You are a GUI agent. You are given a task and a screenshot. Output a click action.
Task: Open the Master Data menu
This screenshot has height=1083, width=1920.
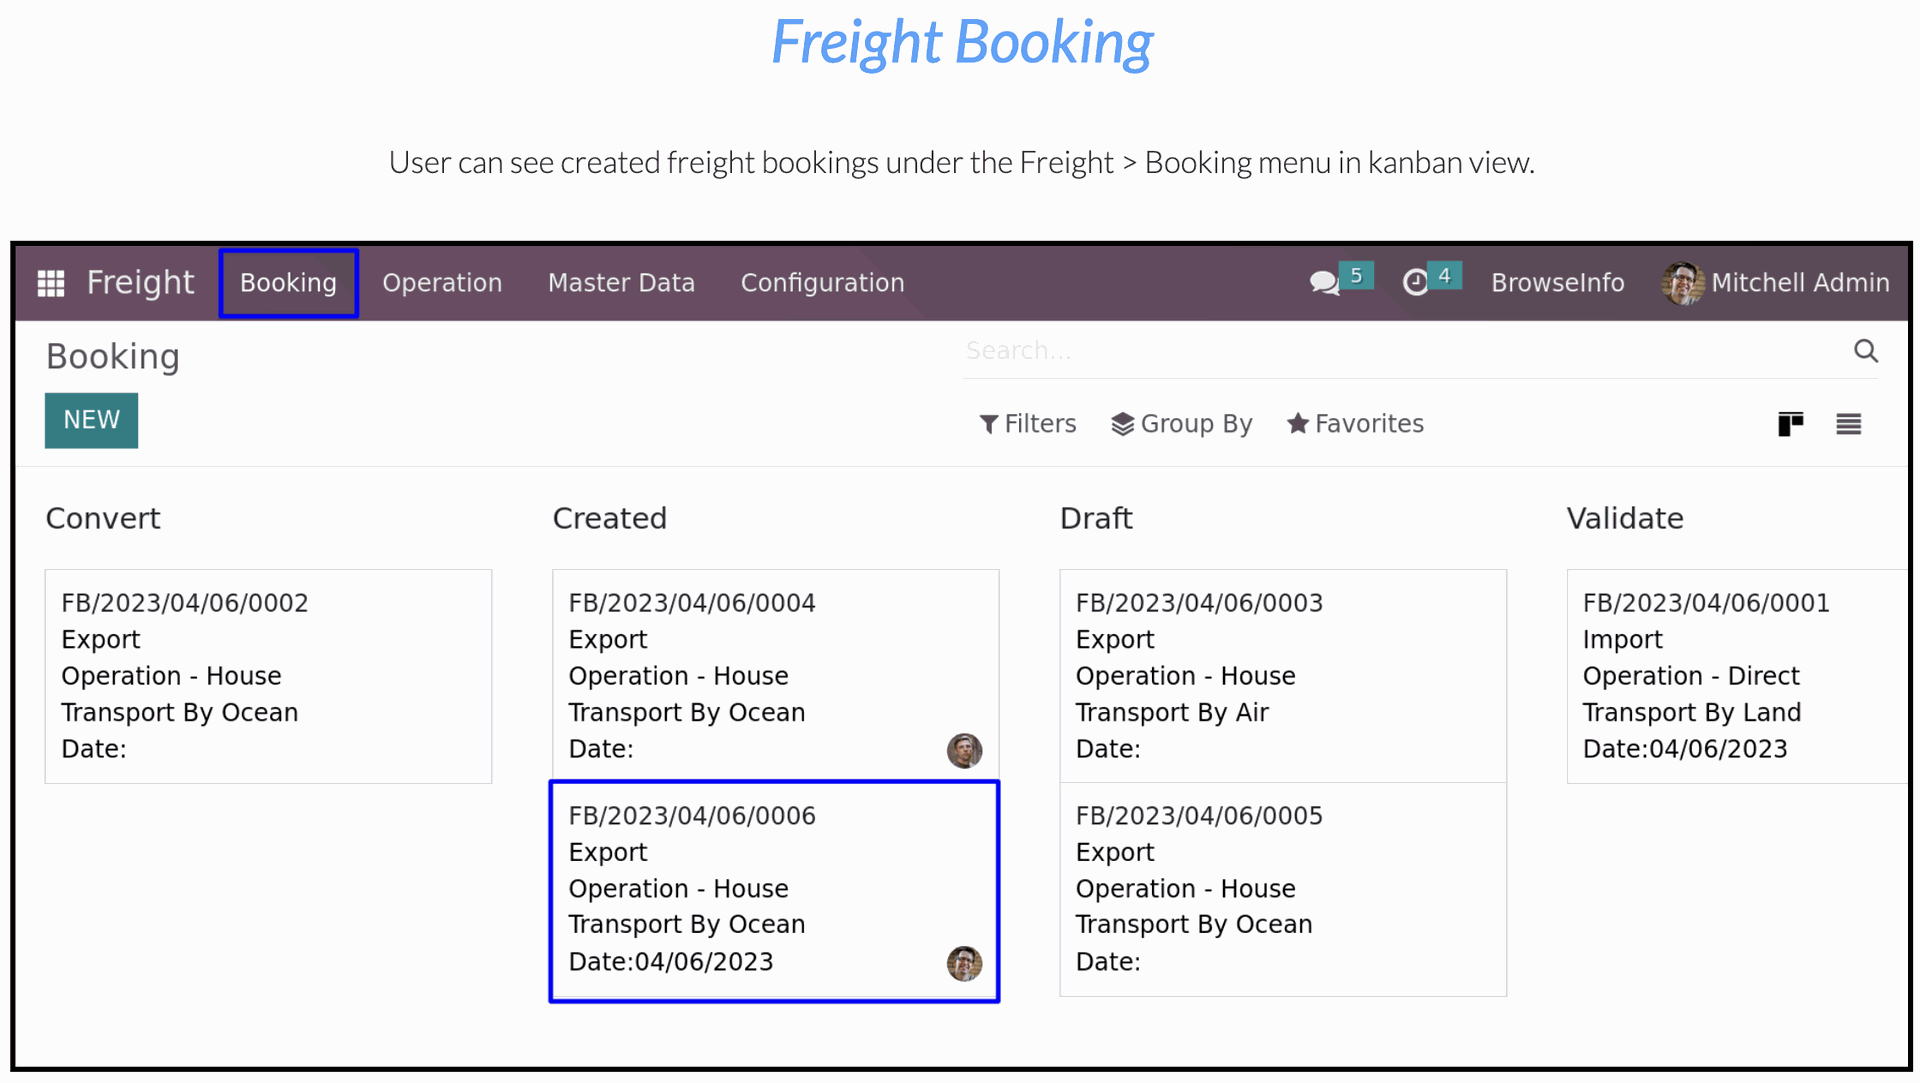[621, 283]
